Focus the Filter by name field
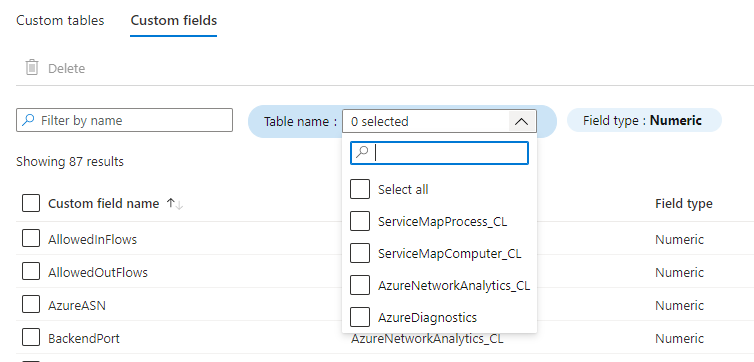The height and width of the screenshot is (362, 754). [125, 120]
